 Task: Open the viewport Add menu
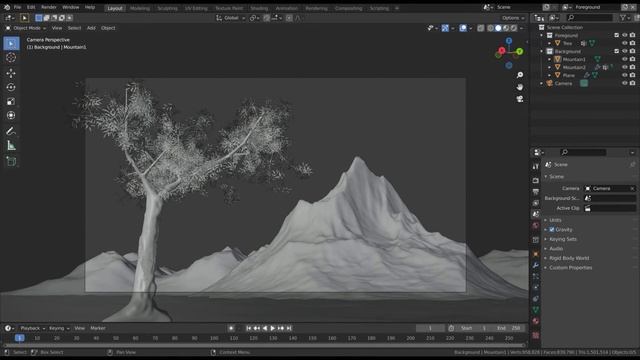[x=91, y=28]
